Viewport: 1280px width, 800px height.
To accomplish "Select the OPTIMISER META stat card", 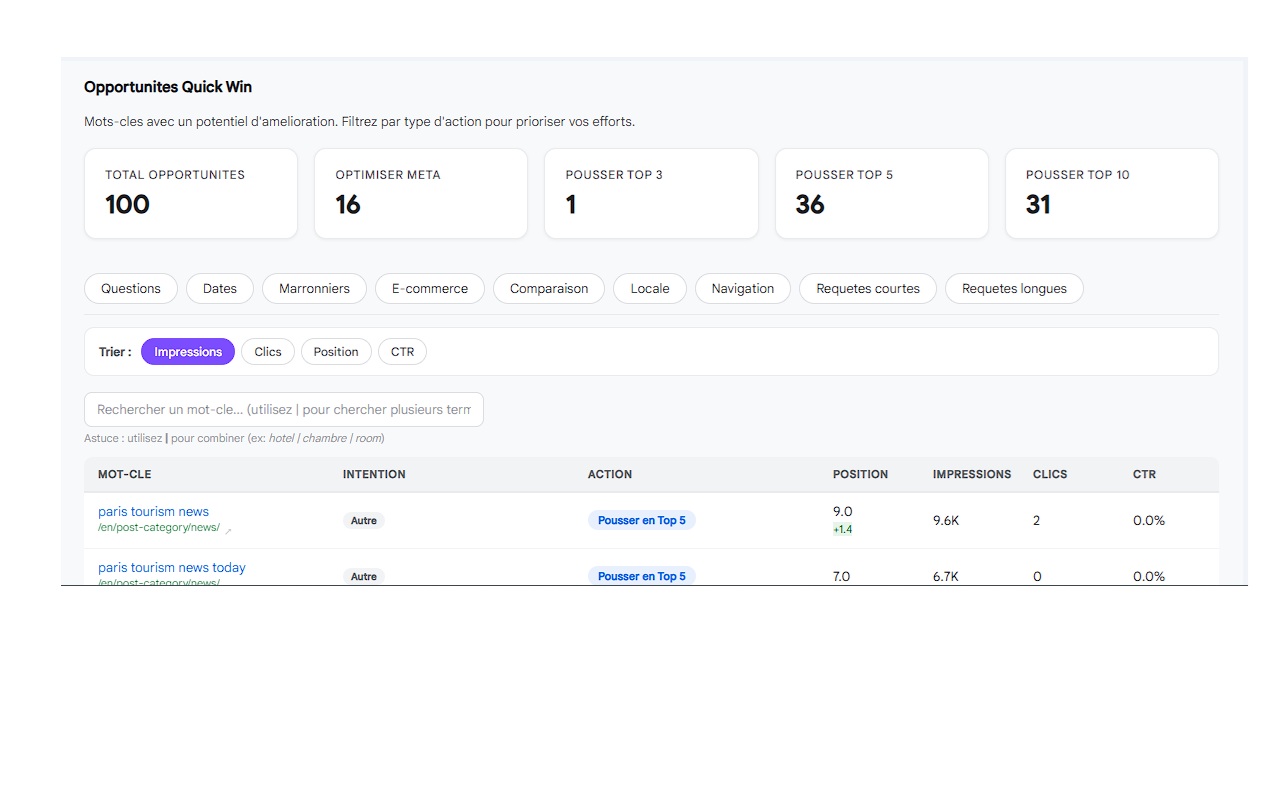I will (x=420, y=193).
